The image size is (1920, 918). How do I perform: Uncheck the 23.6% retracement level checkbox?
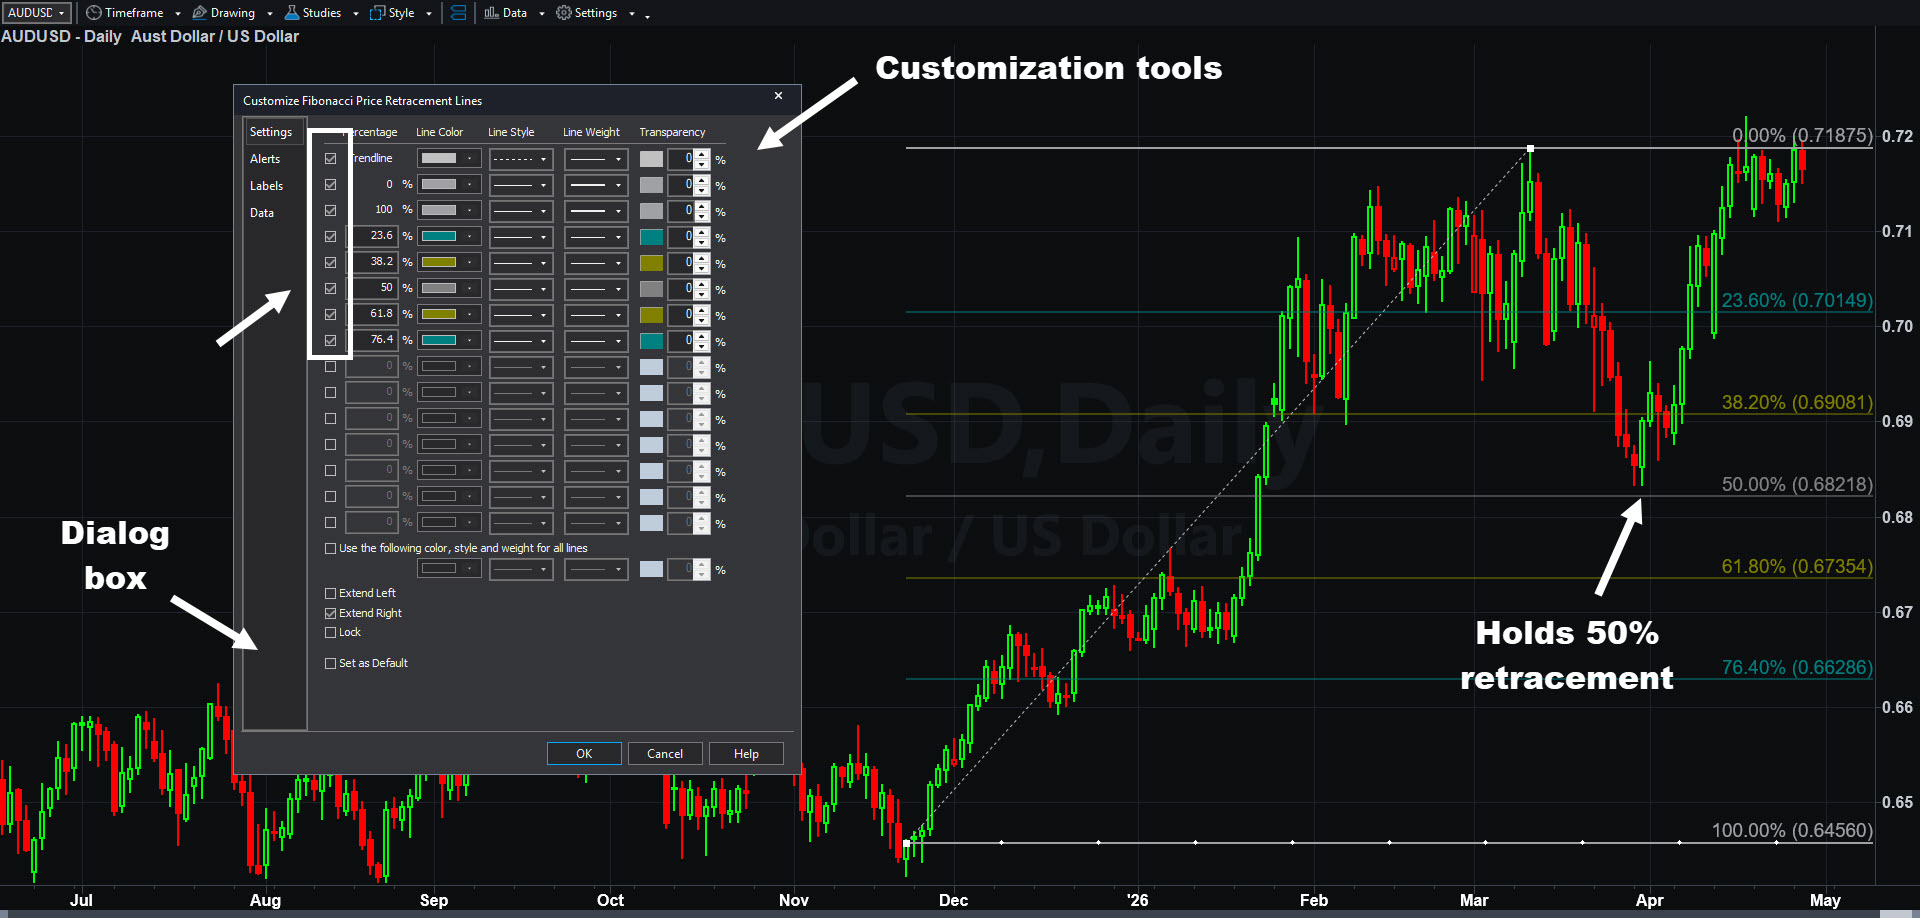330,237
